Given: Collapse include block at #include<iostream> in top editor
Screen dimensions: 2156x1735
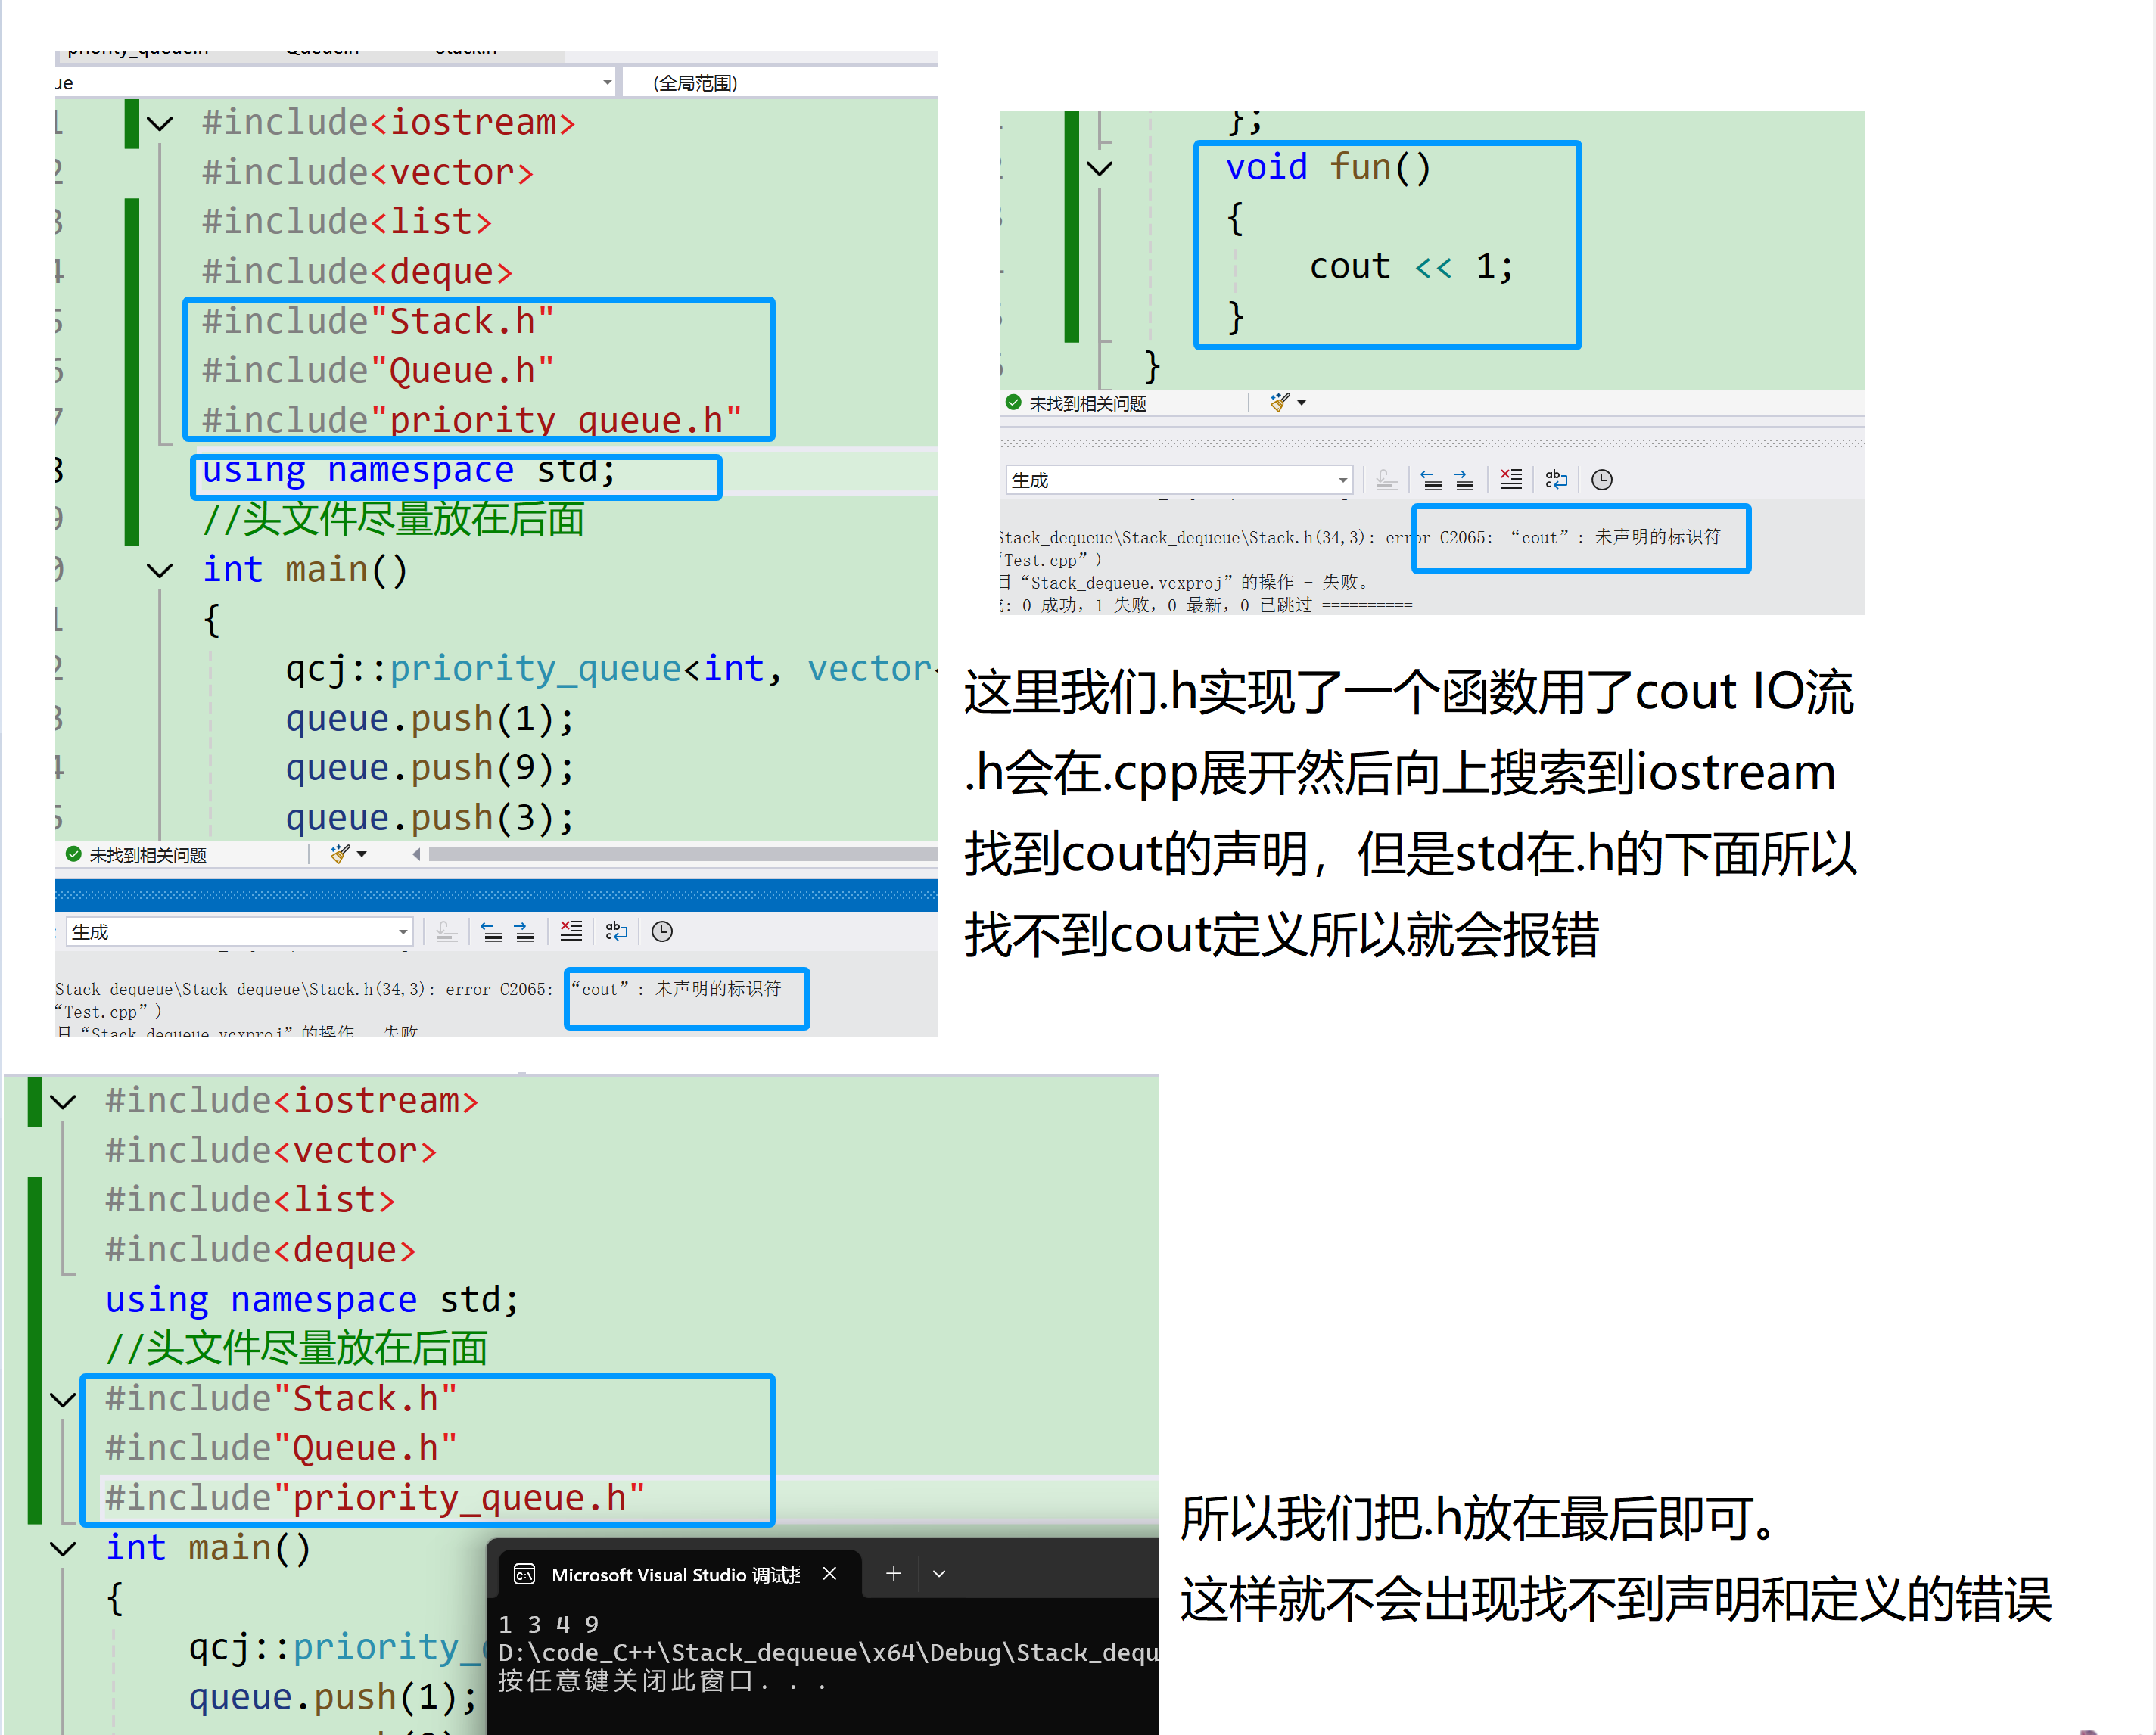Looking at the screenshot, I should click(160, 124).
